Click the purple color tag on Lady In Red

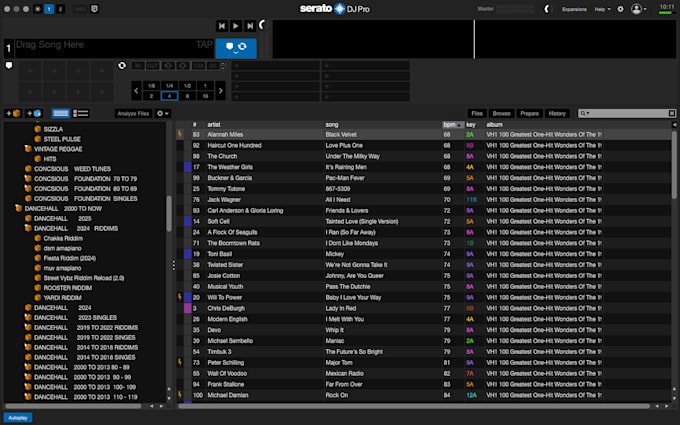point(188,308)
